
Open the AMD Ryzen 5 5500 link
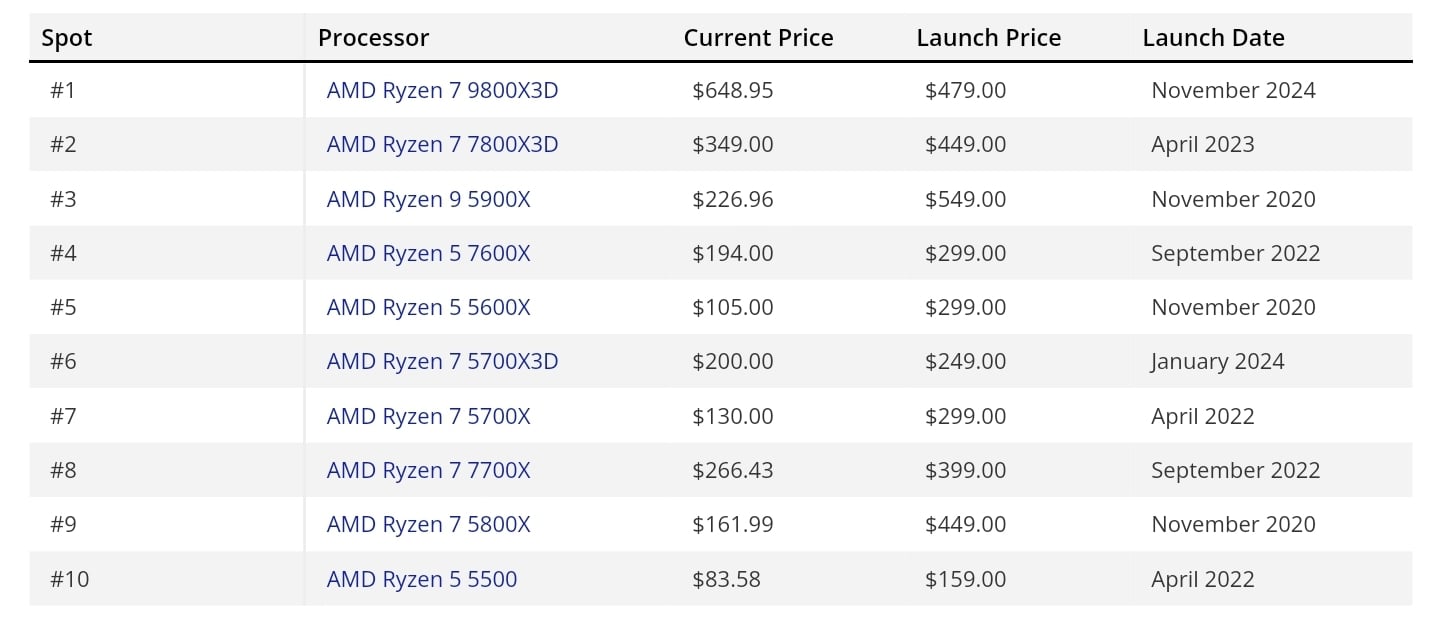click(422, 579)
